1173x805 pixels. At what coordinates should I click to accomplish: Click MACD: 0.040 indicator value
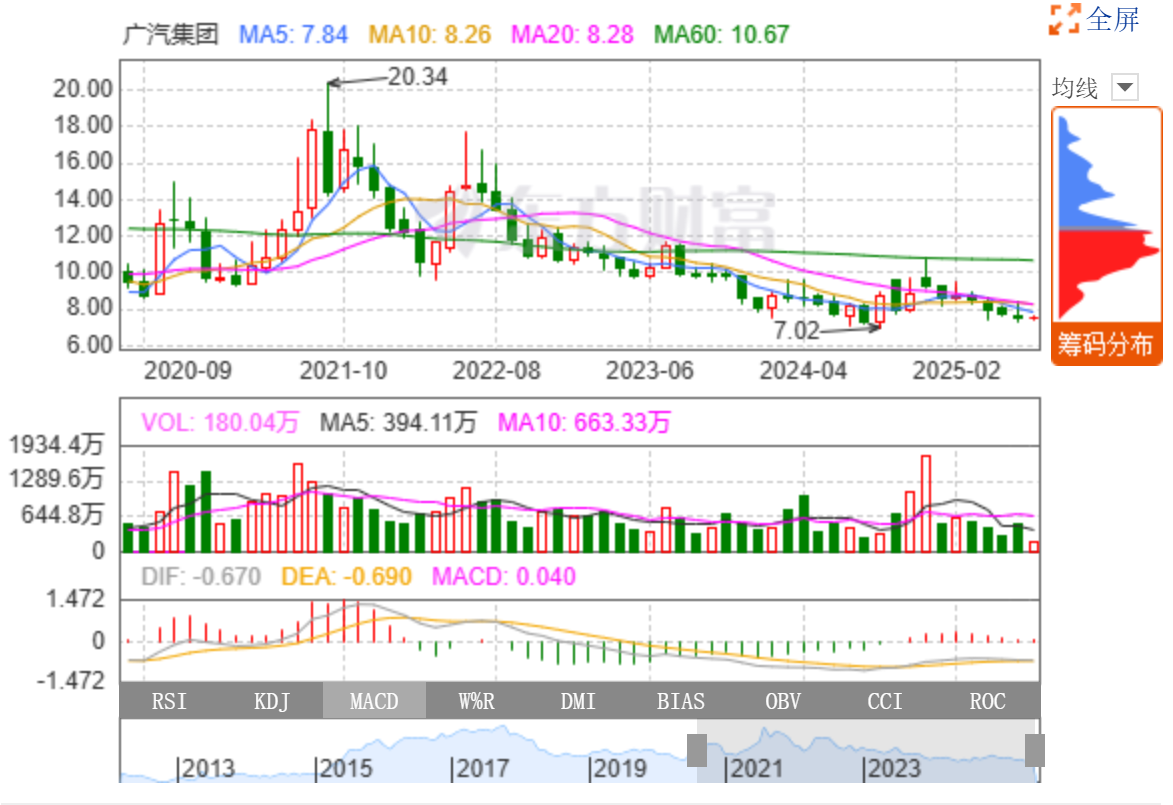(x=504, y=577)
